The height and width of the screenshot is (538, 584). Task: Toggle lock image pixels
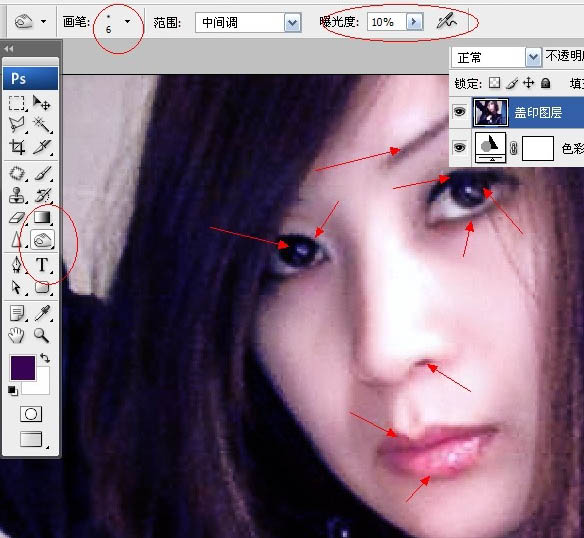[x=512, y=83]
